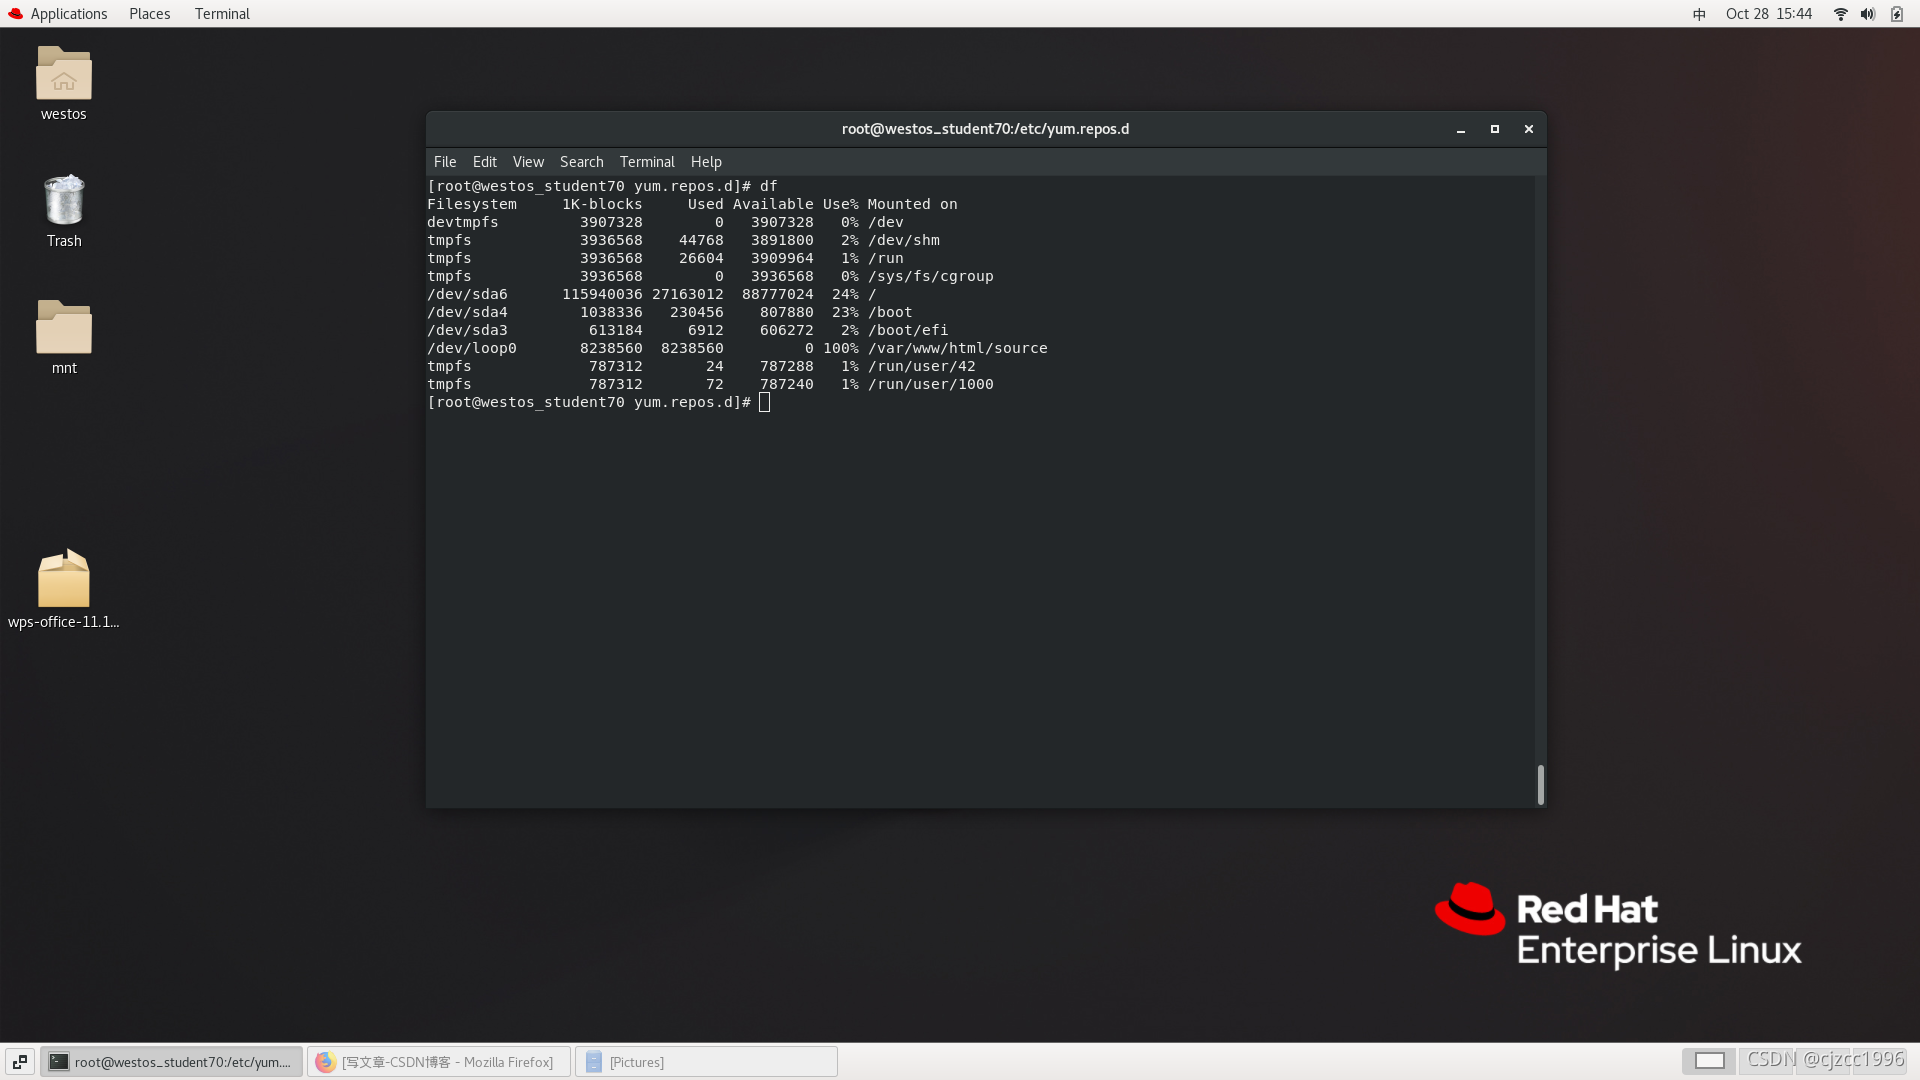Switch to Mozilla Firefox CSDN taskbar entry
This screenshot has height=1080, width=1920.
click(439, 1062)
